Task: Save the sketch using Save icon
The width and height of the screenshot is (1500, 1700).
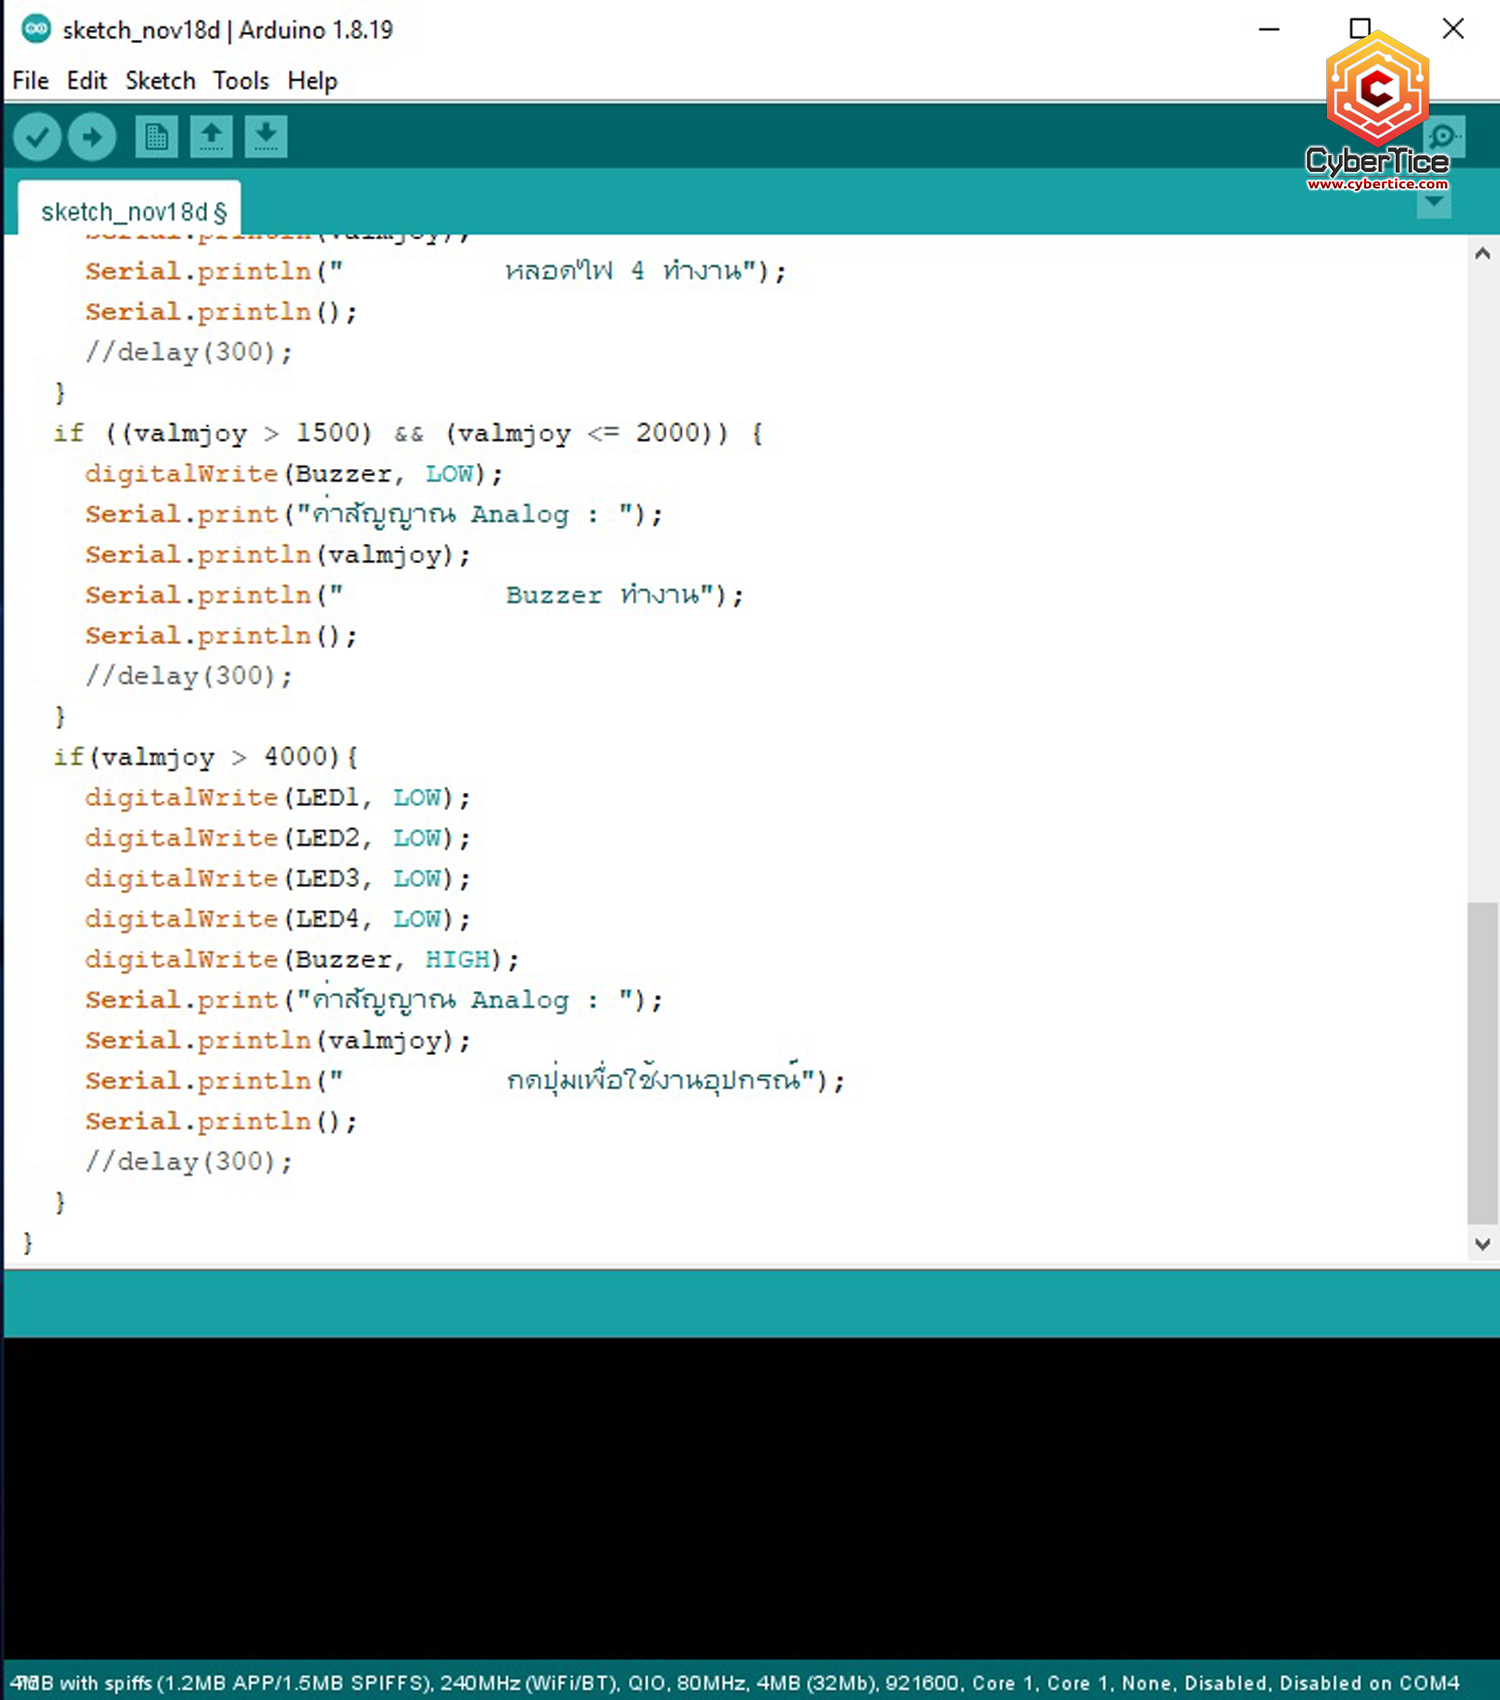Action: click(266, 137)
